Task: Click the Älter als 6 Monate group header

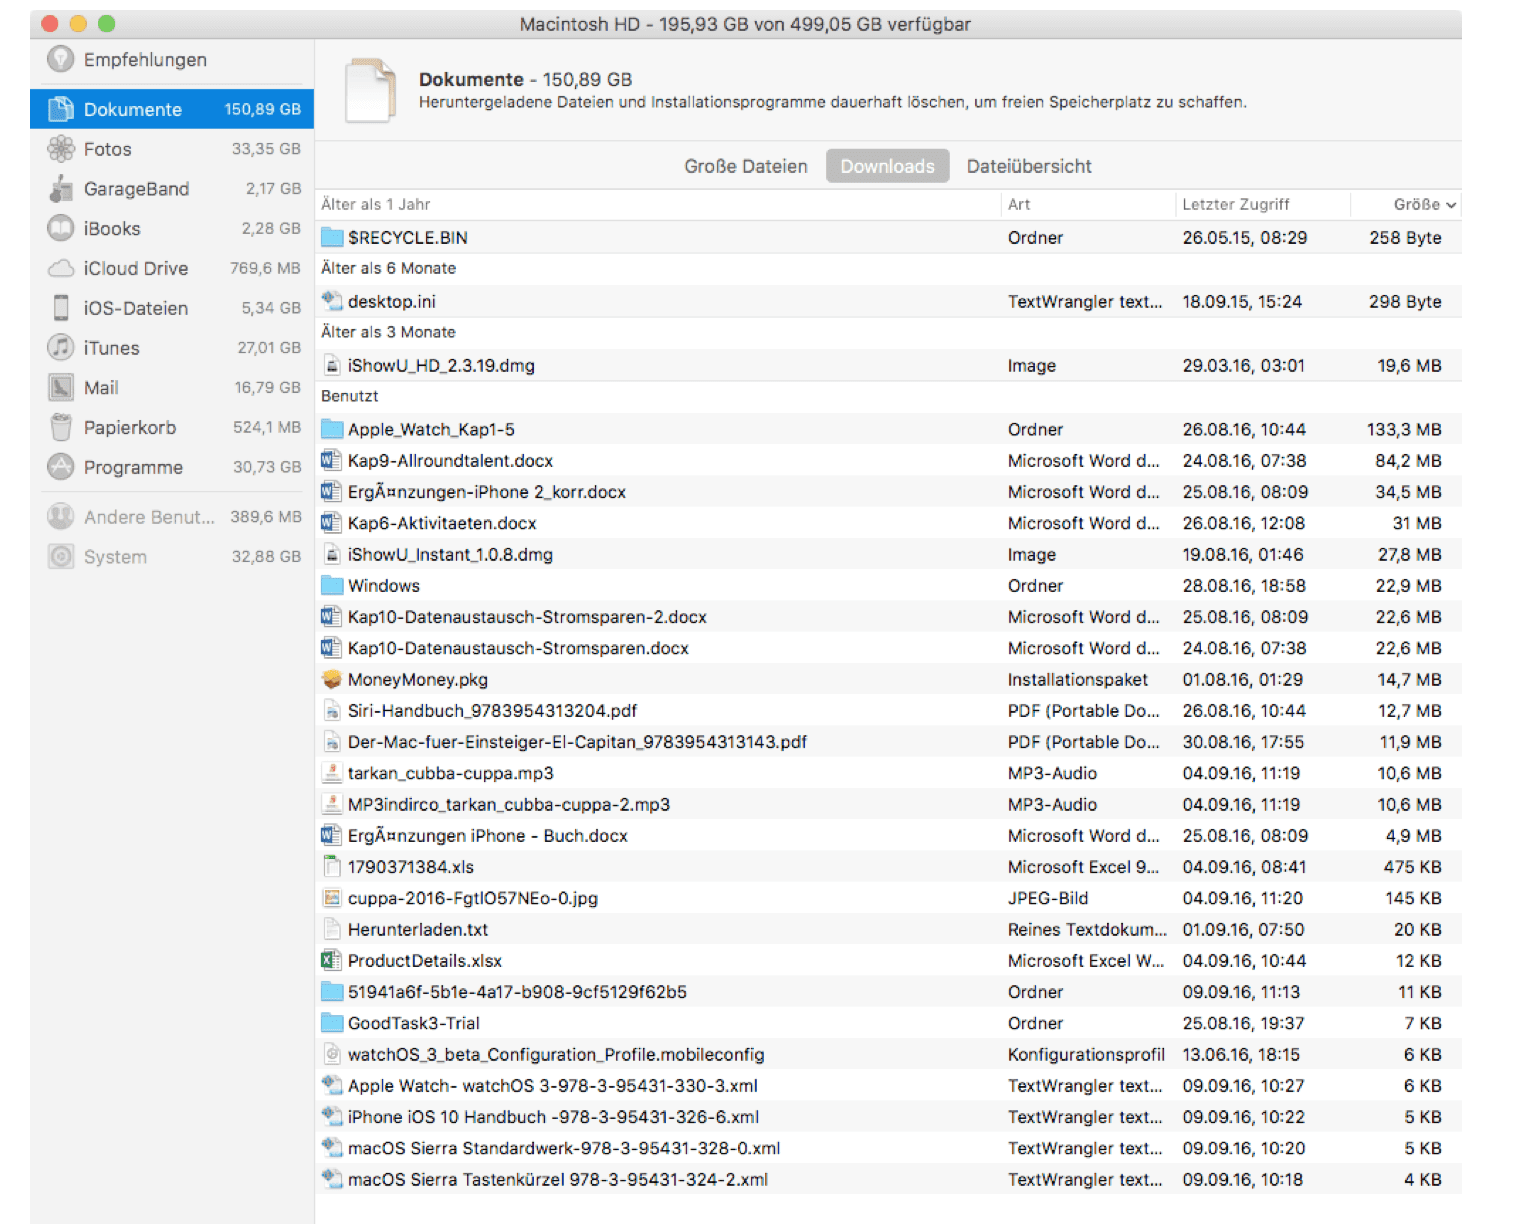Action: point(388,268)
